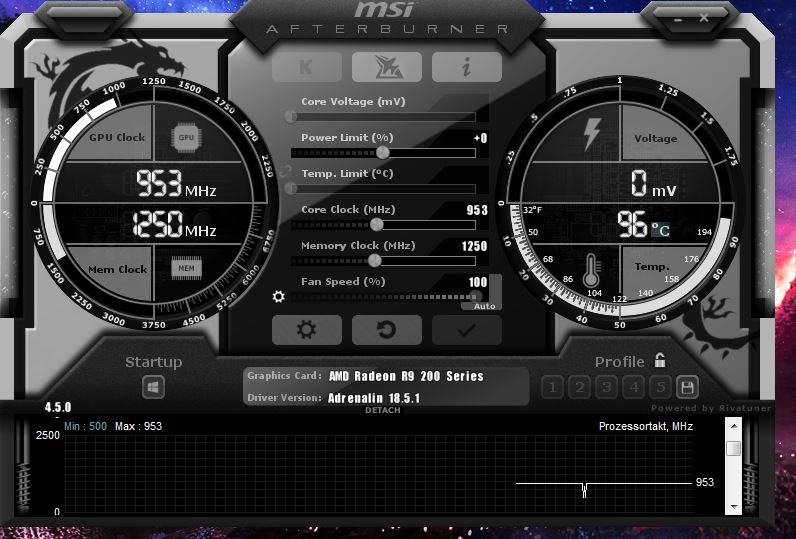
Task: Adjust the Core Voltage slider handle
Action: 291,117
